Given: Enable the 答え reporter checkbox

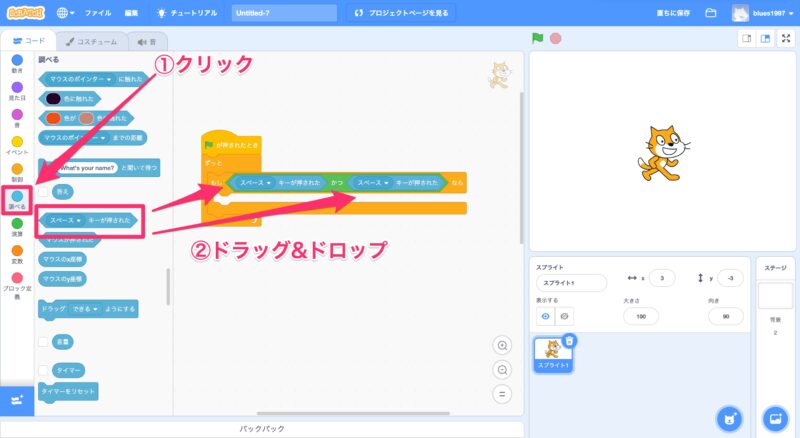Looking at the screenshot, I should [x=44, y=190].
